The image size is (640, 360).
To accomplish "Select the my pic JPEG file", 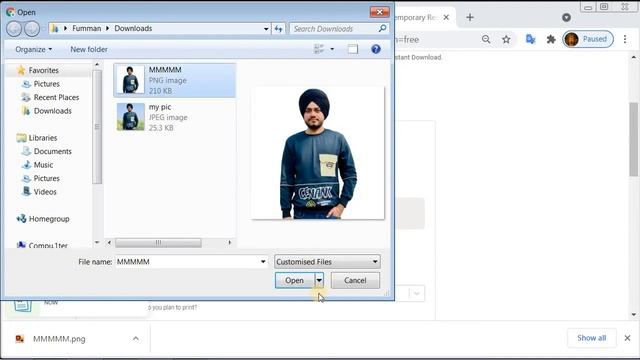I will 175,117.
